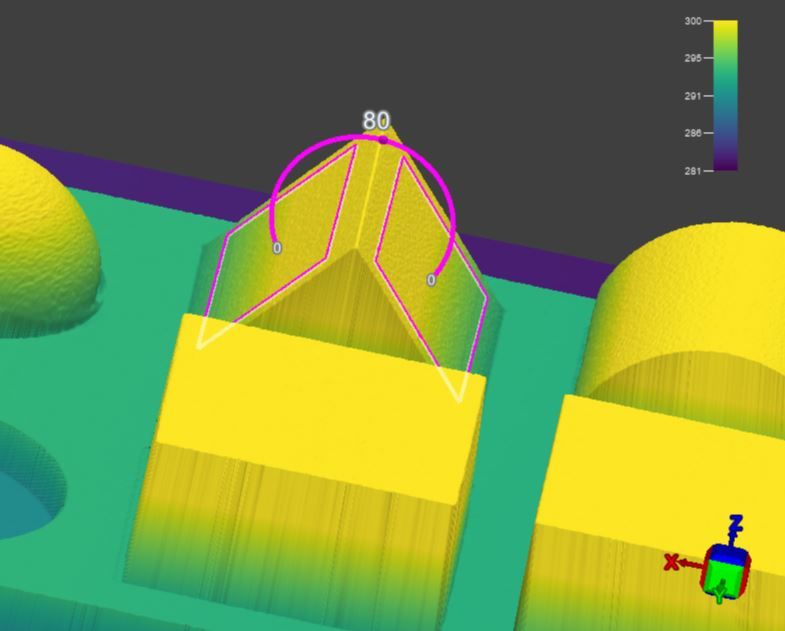Click the blue Z axis label on gizmo

point(736,525)
